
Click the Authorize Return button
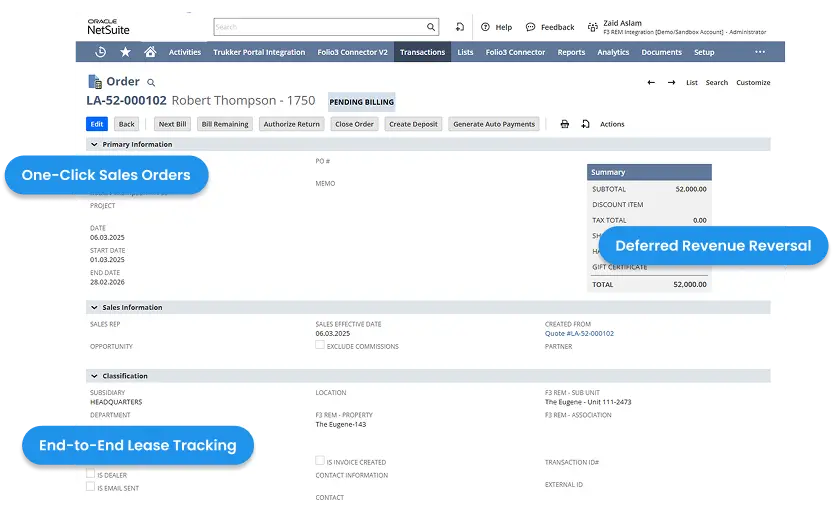click(292, 124)
